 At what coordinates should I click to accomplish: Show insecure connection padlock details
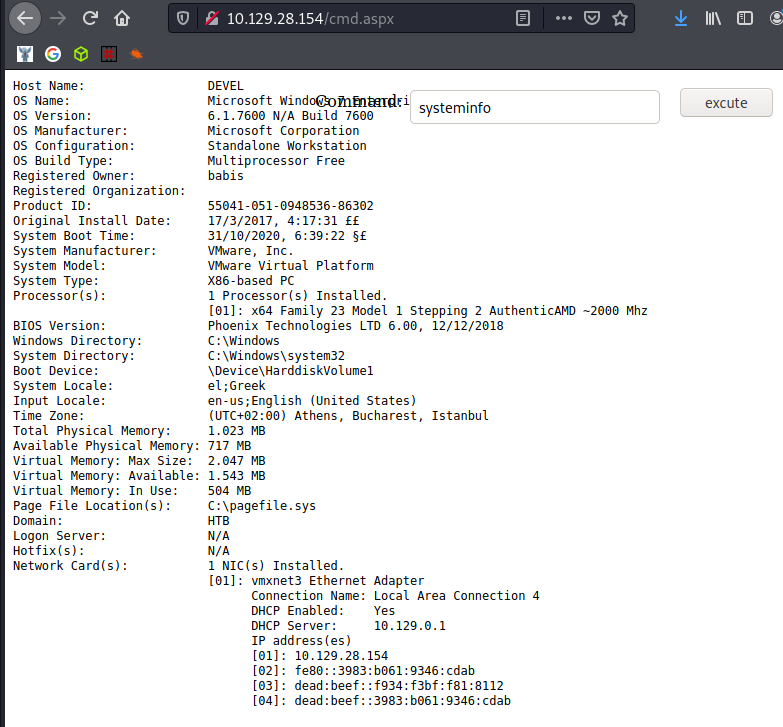coord(210,18)
